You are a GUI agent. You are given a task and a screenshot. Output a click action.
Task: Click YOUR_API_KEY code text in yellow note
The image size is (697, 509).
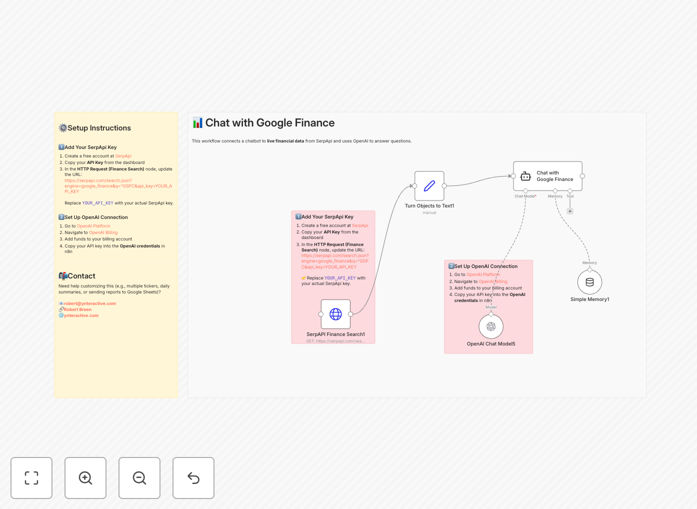click(x=97, y=203)
